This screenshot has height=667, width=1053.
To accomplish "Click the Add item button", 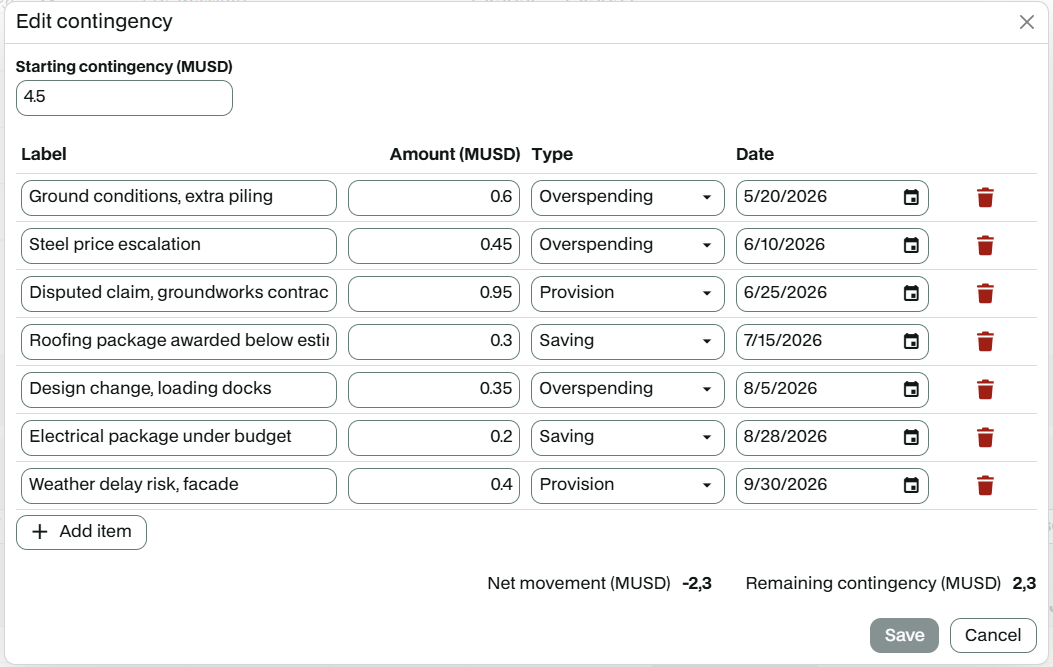I will 81,532.
